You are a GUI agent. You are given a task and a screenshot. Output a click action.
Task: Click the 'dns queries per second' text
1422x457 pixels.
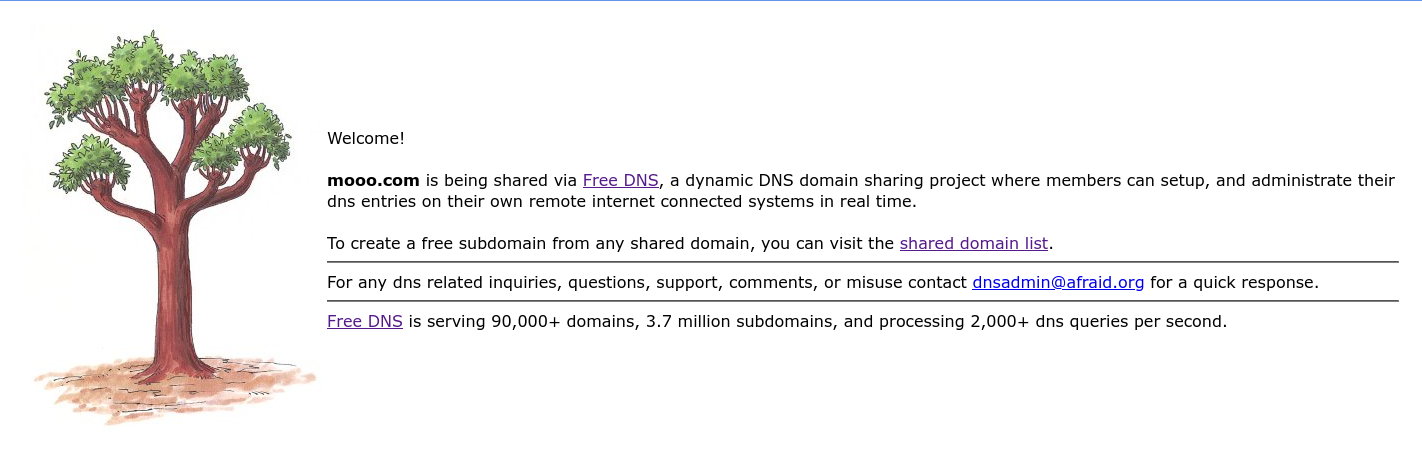1130,322
